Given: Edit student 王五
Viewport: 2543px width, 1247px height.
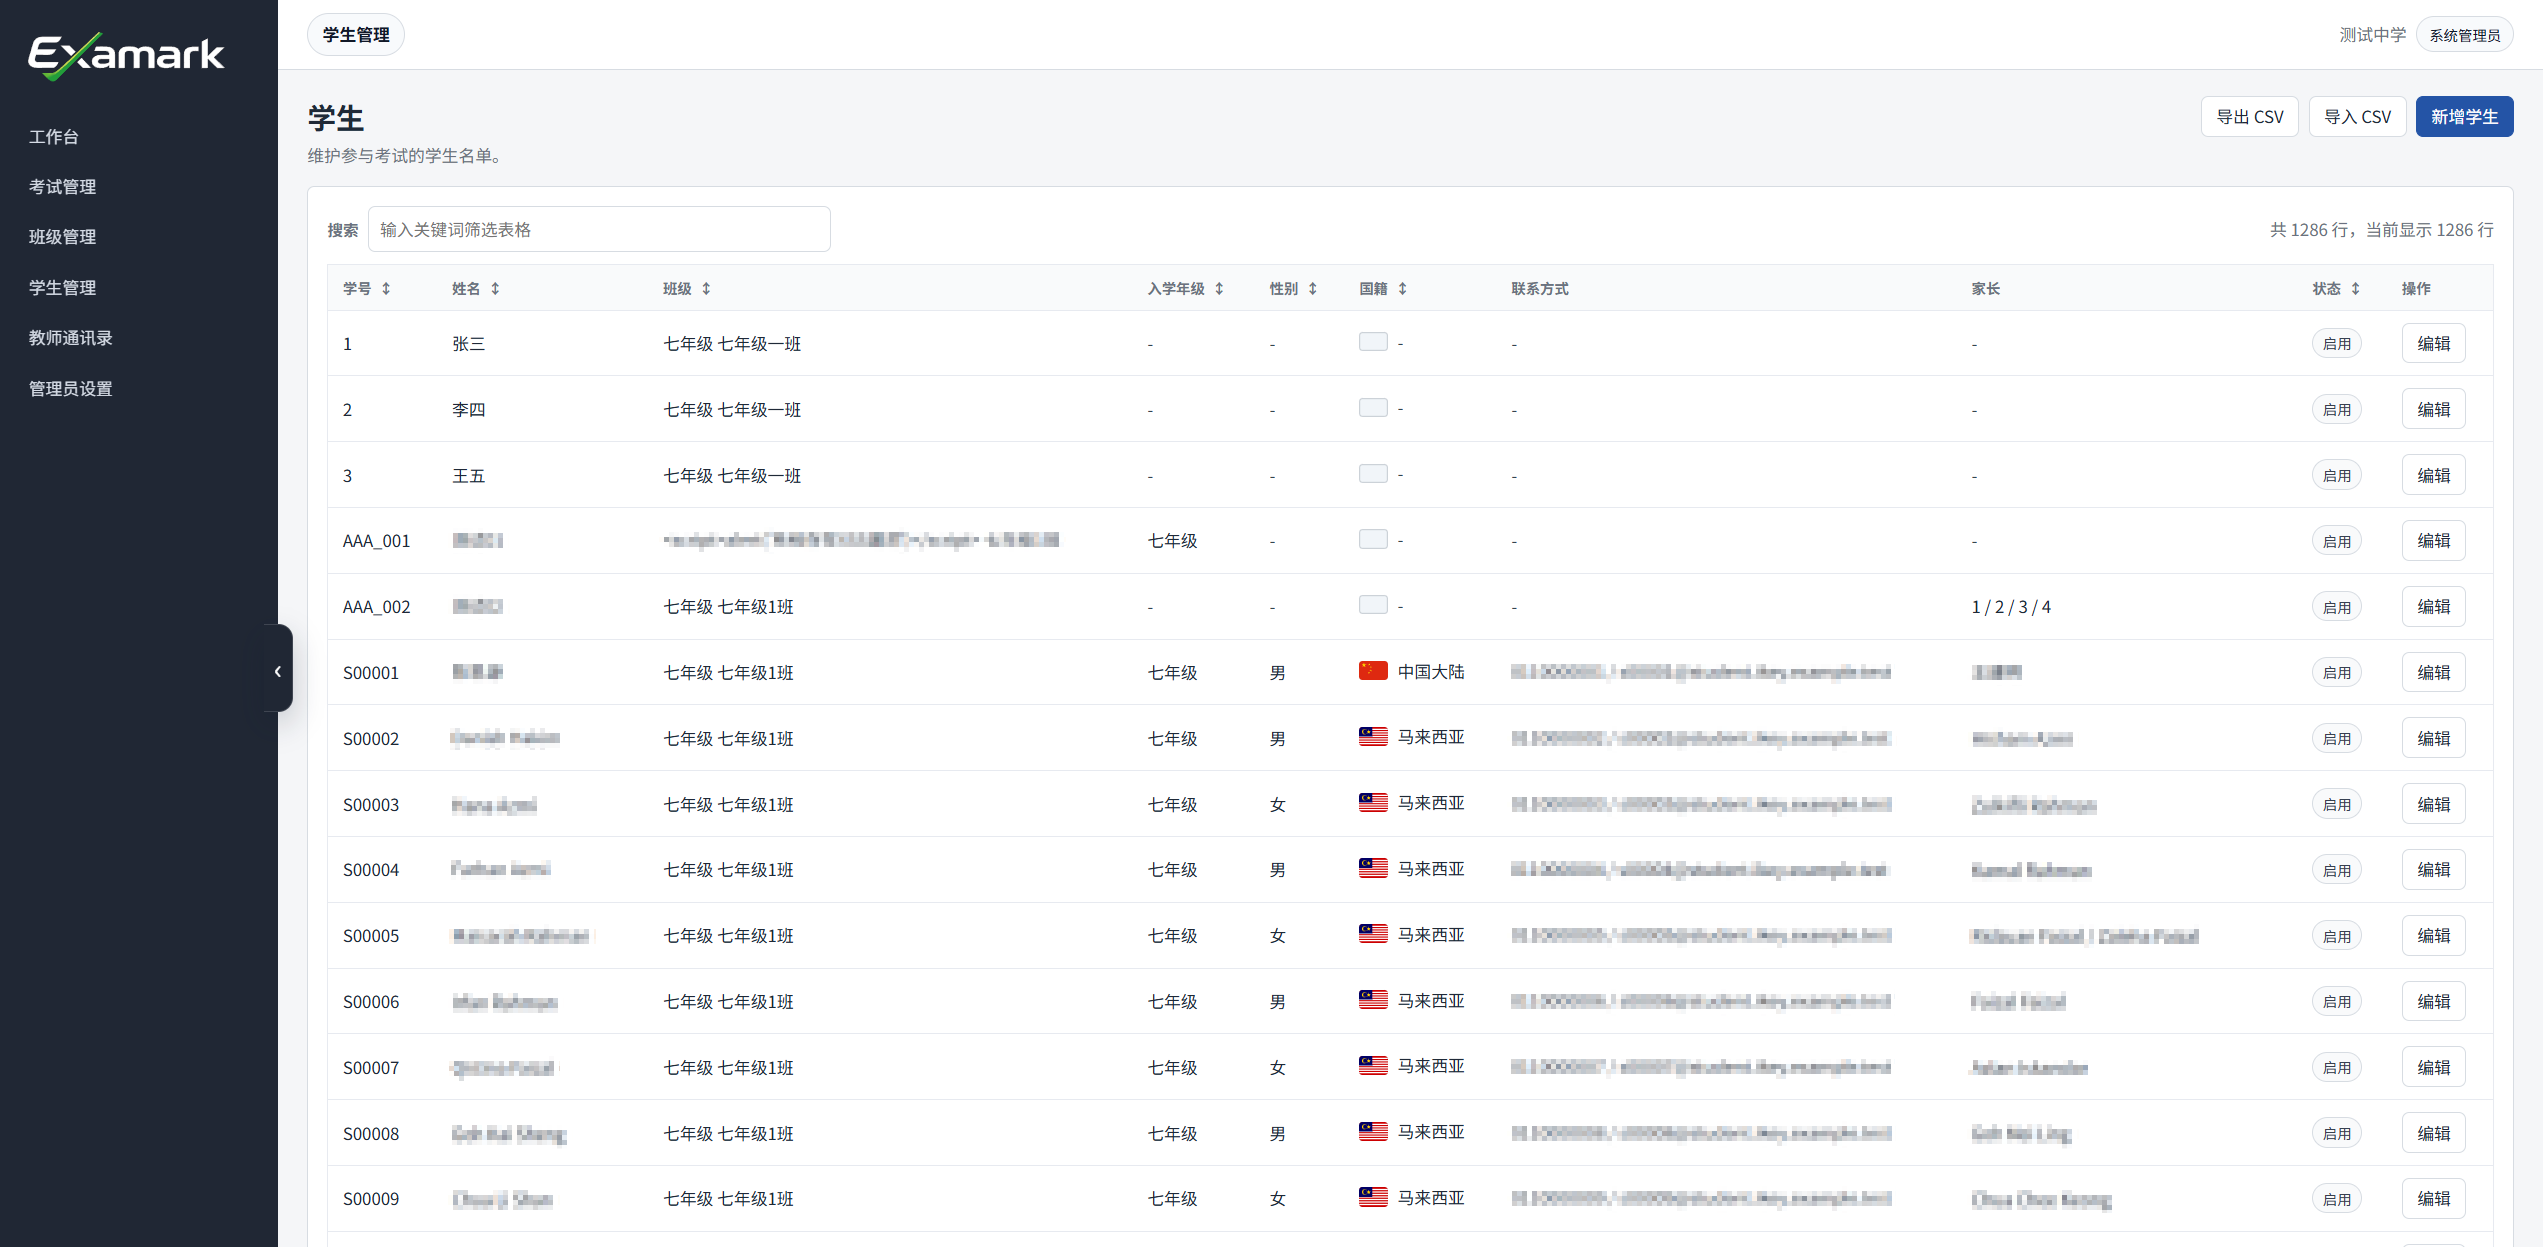Looking at the screenshot, I should pyautogui.click(x=2433, y=476).
